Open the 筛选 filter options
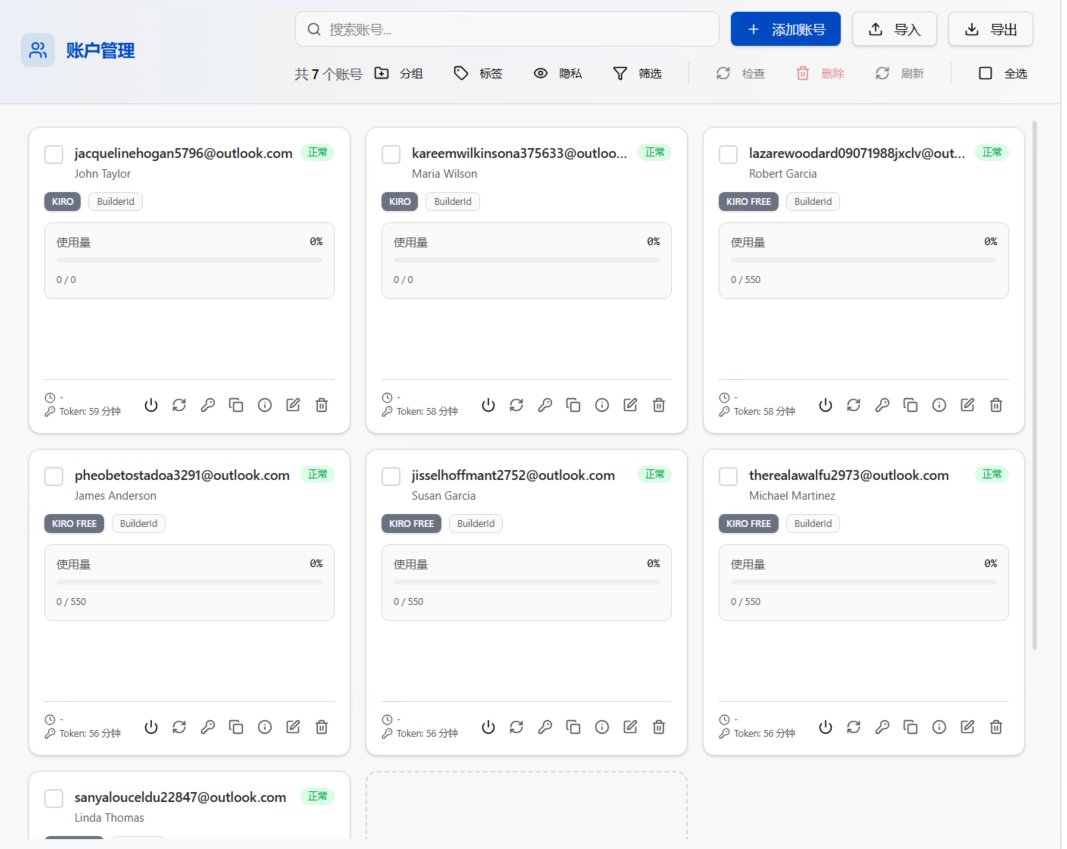 point(637,73)
